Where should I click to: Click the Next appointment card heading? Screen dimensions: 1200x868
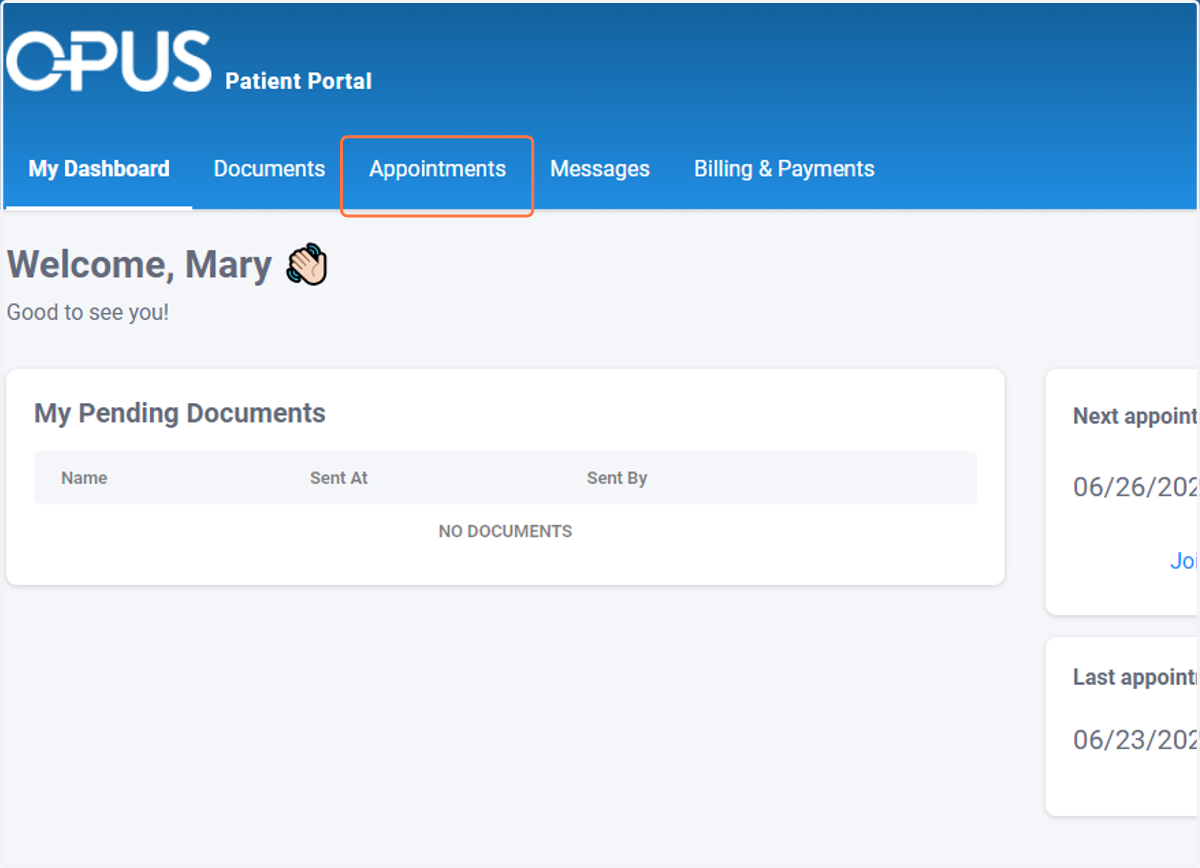click(x=1136, y=417)
